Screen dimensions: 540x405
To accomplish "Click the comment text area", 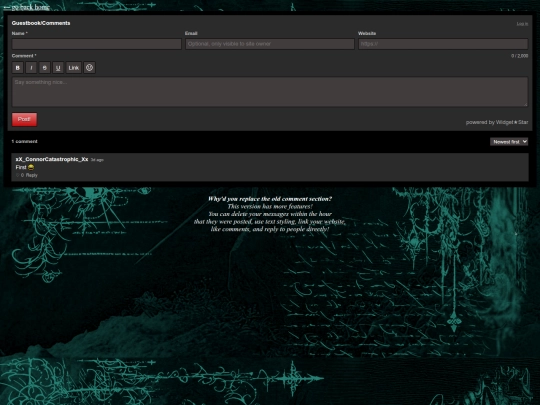I will pos(270,92).
